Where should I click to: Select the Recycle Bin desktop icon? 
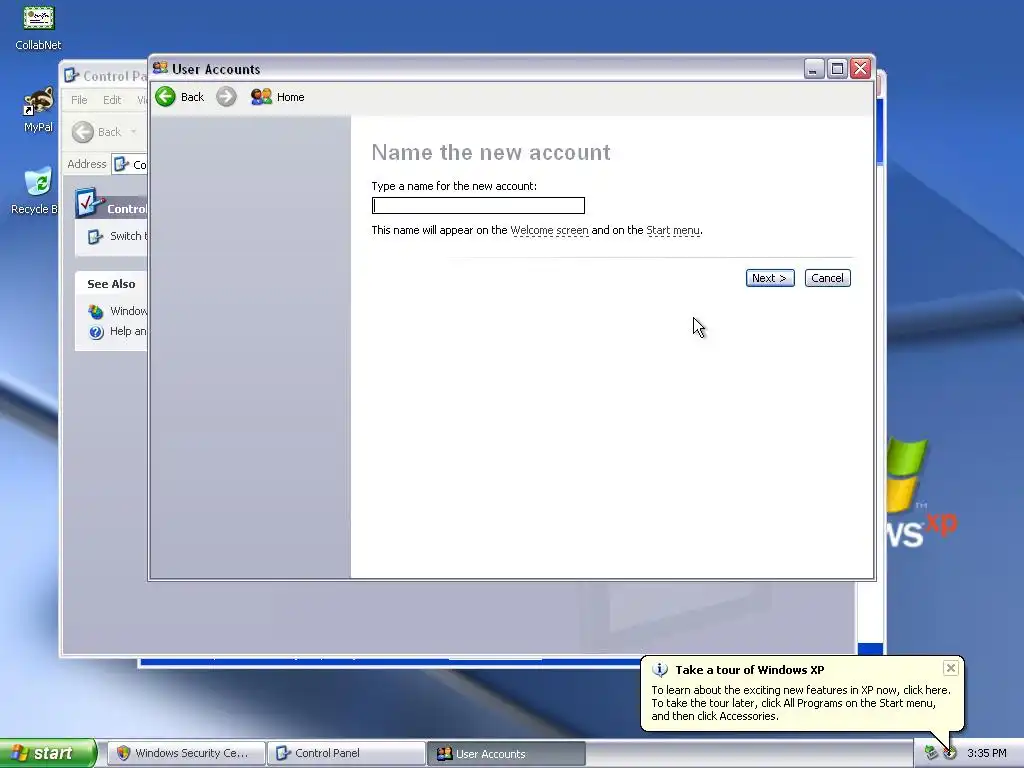pyautogui.click(x=35, y=190)
